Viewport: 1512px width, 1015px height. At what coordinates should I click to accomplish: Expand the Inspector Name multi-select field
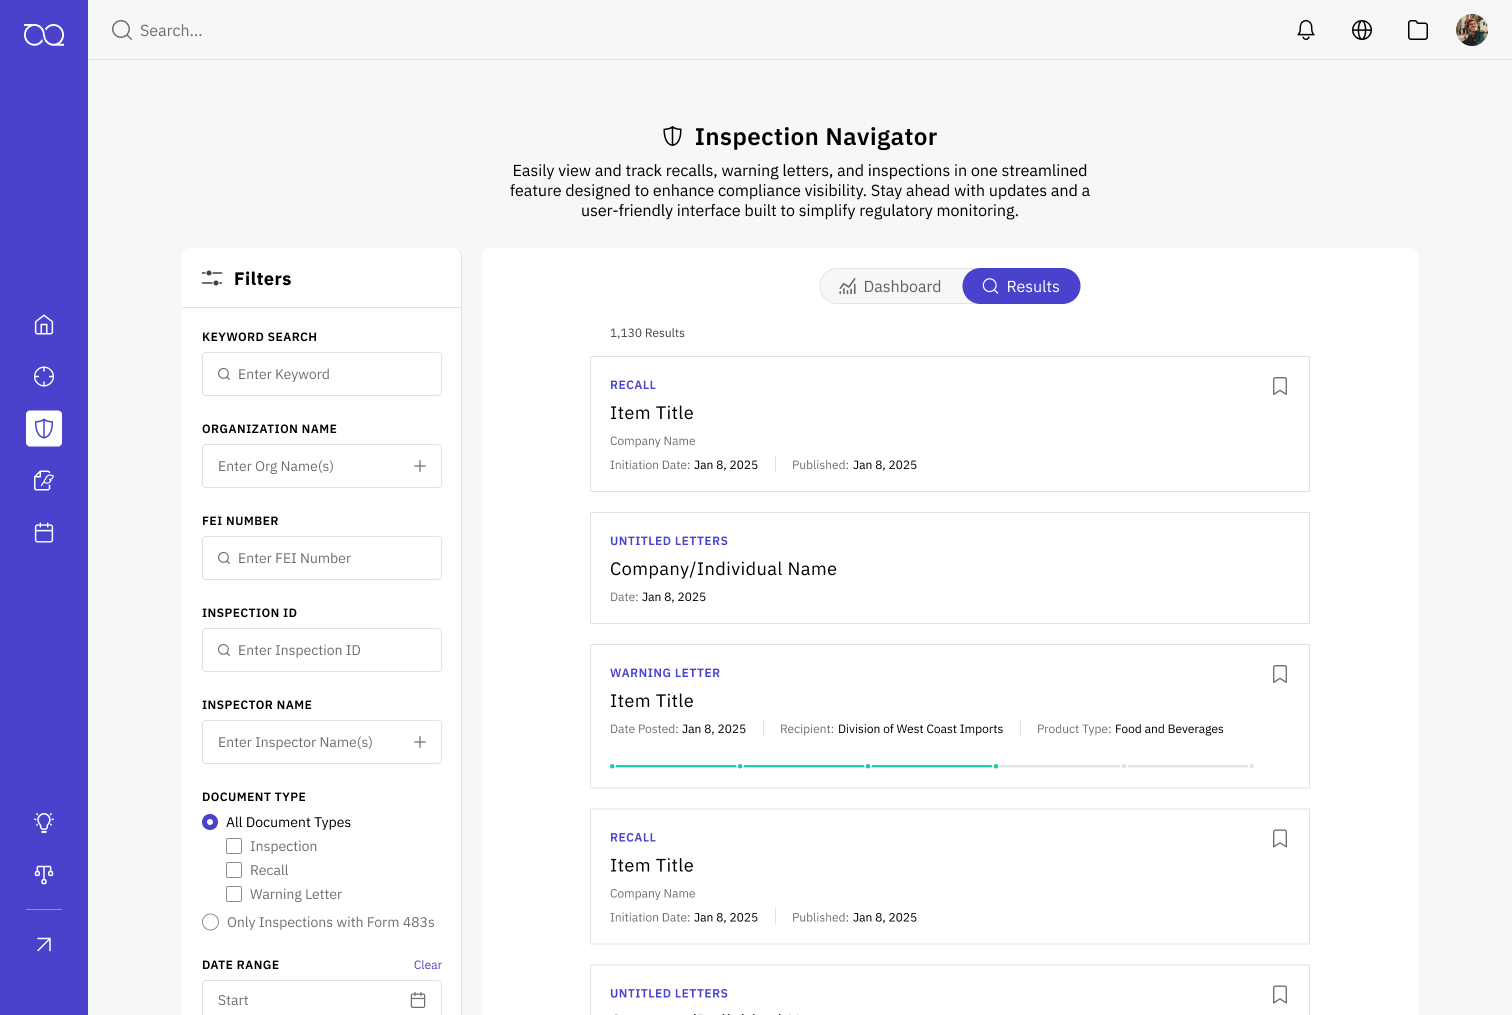[420, 741]
